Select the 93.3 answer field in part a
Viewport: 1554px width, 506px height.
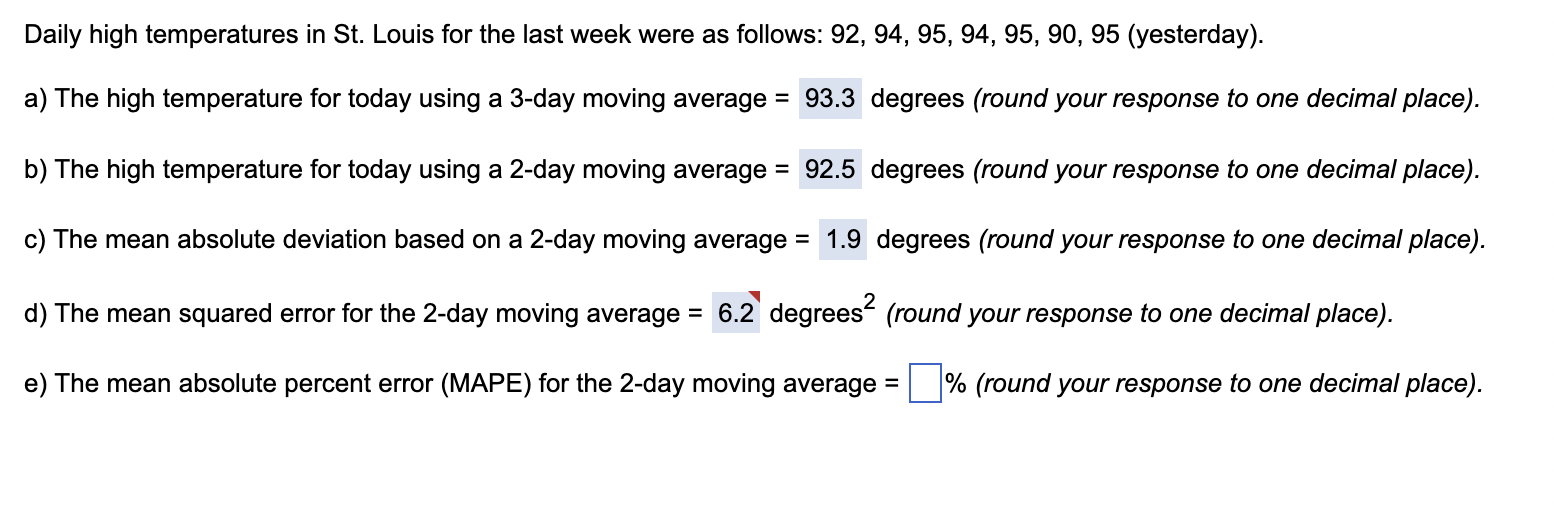830,99
